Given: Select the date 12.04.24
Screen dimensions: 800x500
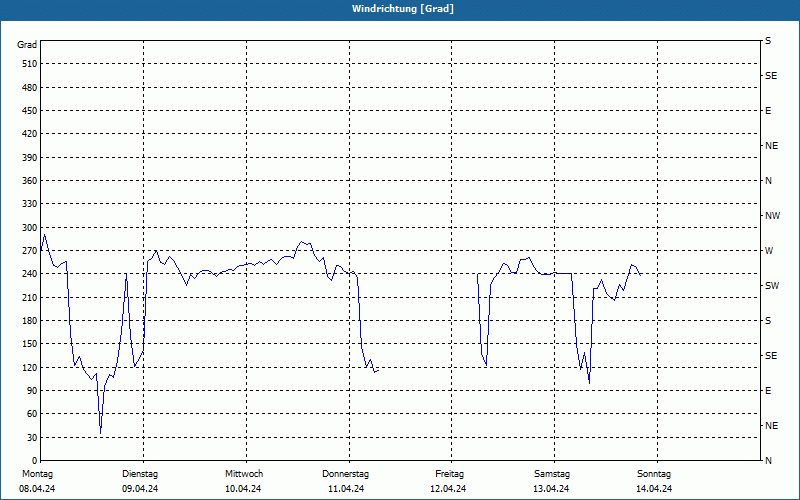Looking at the screenshot, I should click(x=448, y=489).
